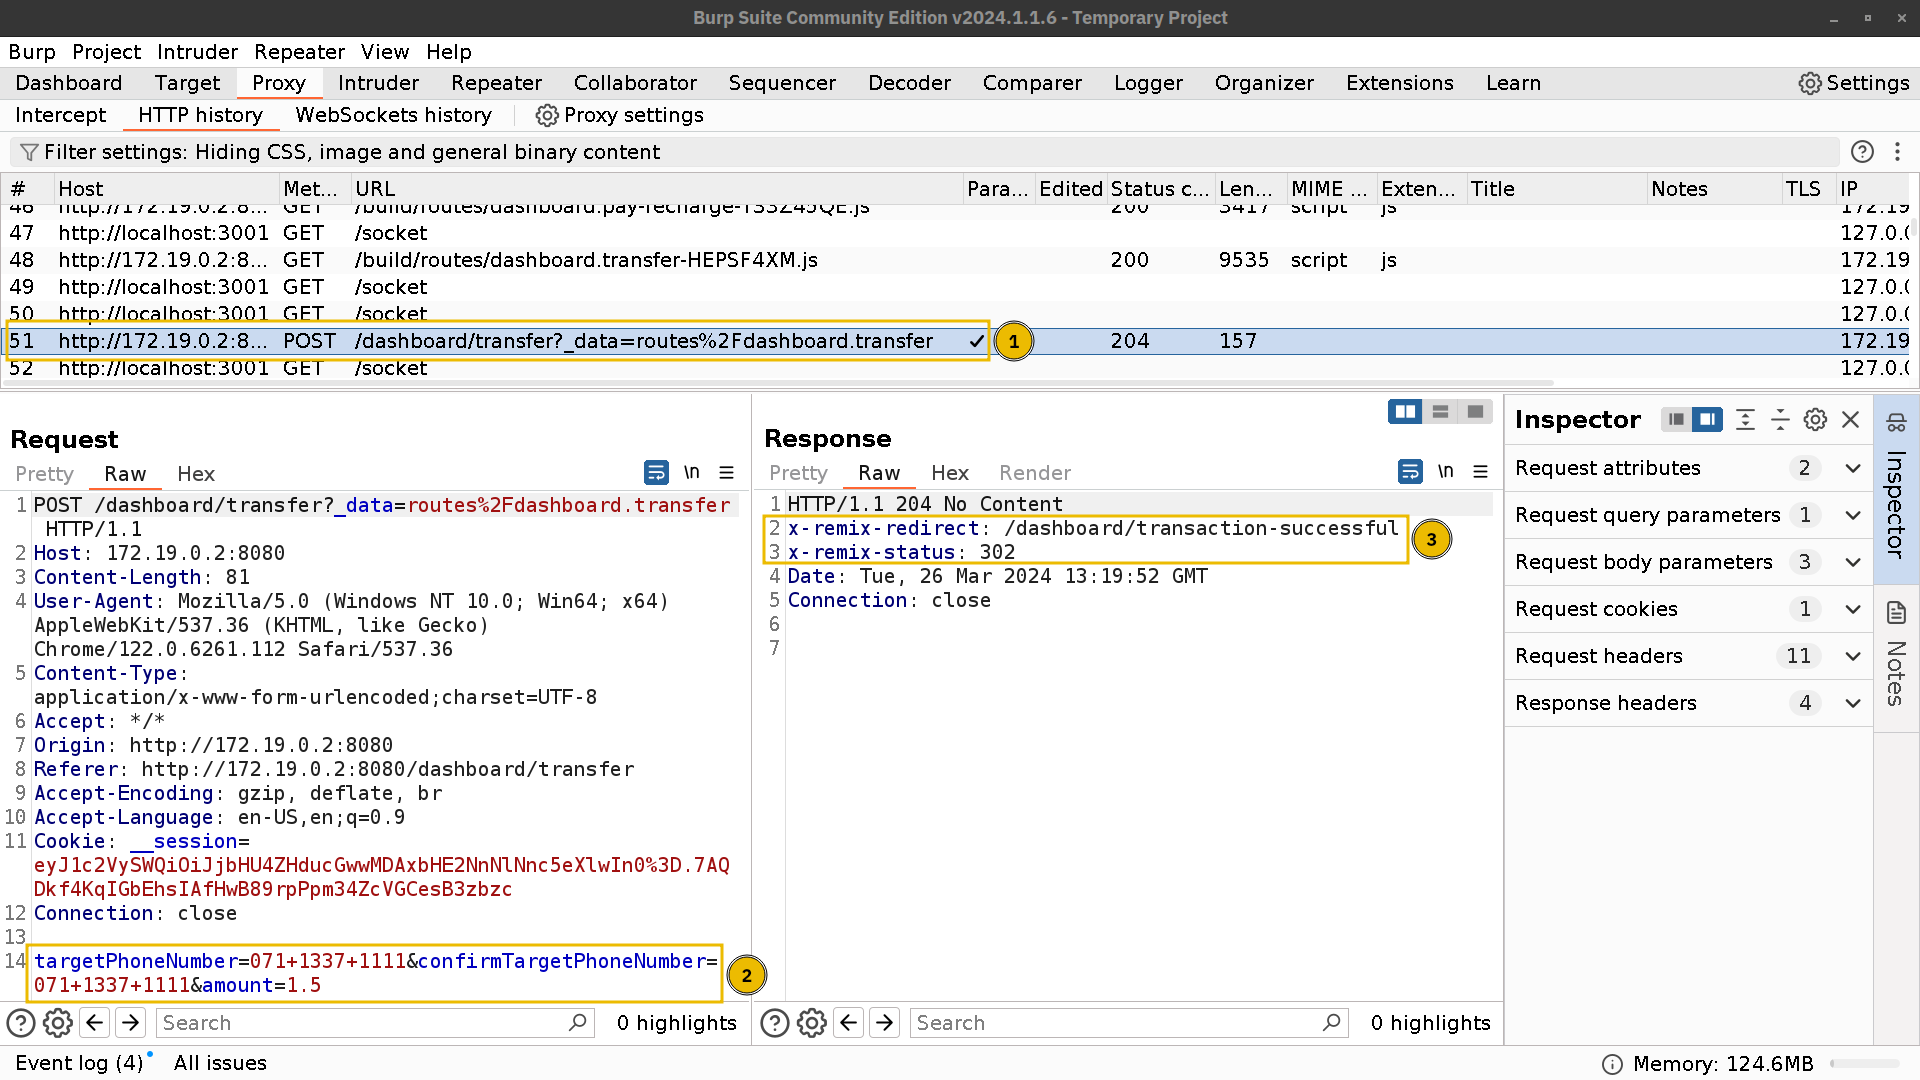
Task: Switch to the WebSockets history tab
Action: click(x=393, y=115)
